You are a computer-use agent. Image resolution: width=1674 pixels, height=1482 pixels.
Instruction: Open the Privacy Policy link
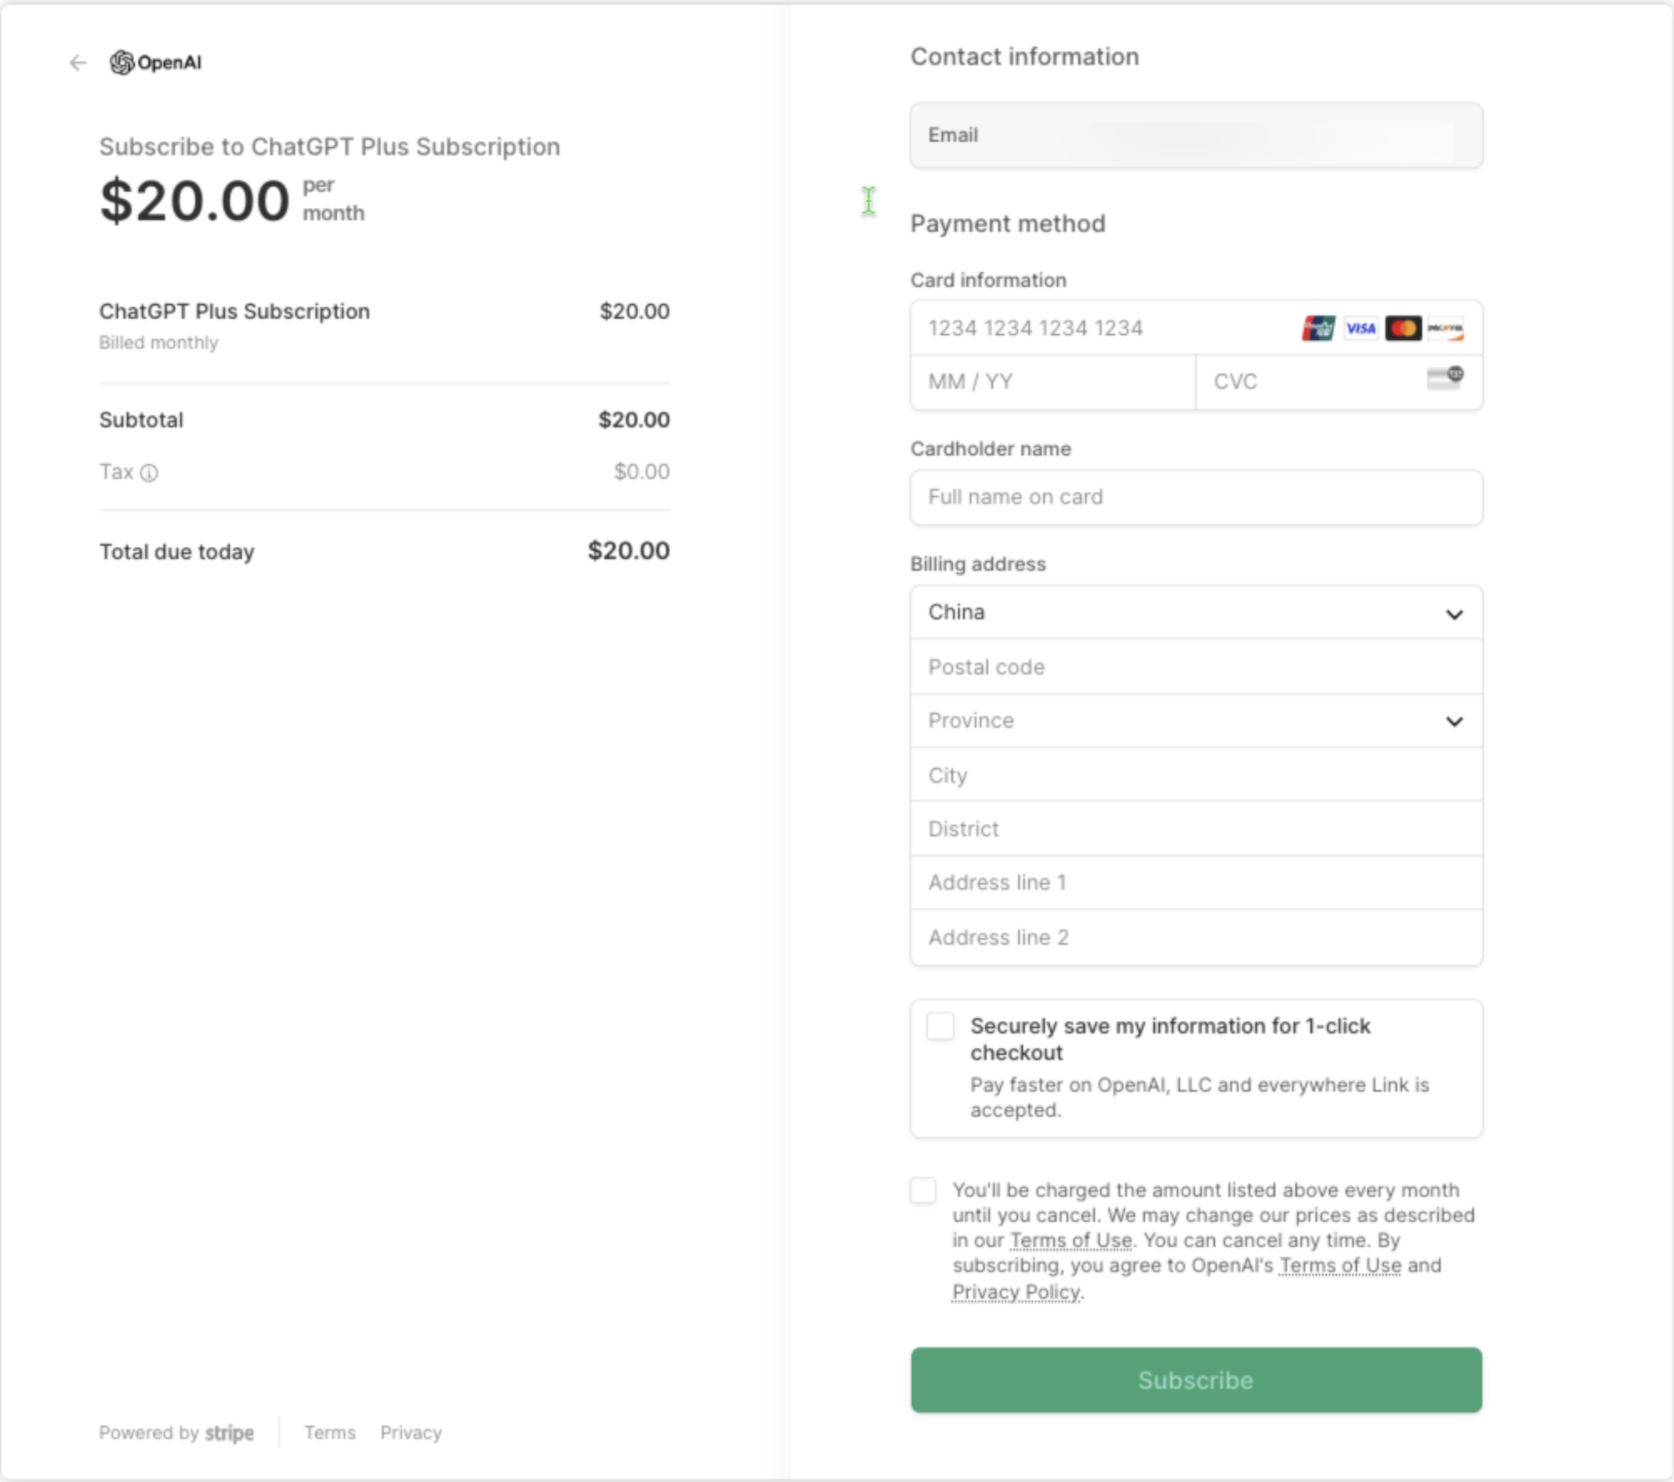[1016, 1292]
